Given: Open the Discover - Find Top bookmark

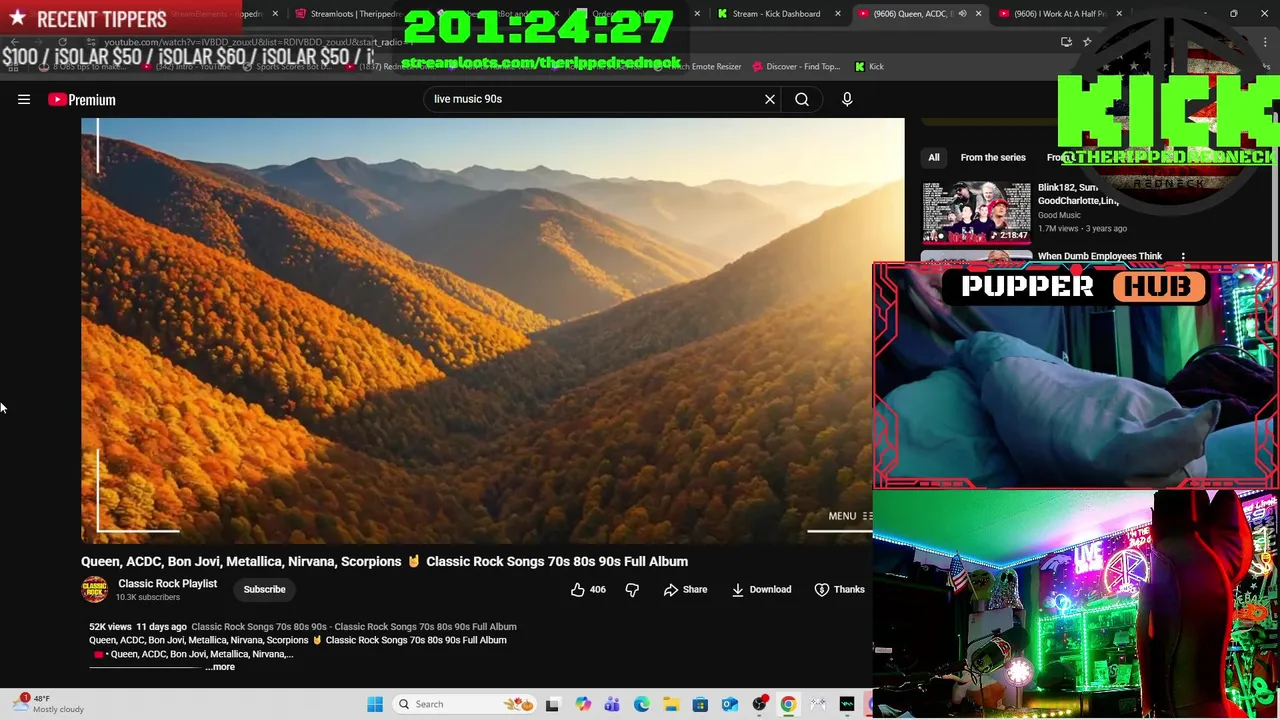Looking at the screenshot, I should pyautogui.click(x=797, y=67).
